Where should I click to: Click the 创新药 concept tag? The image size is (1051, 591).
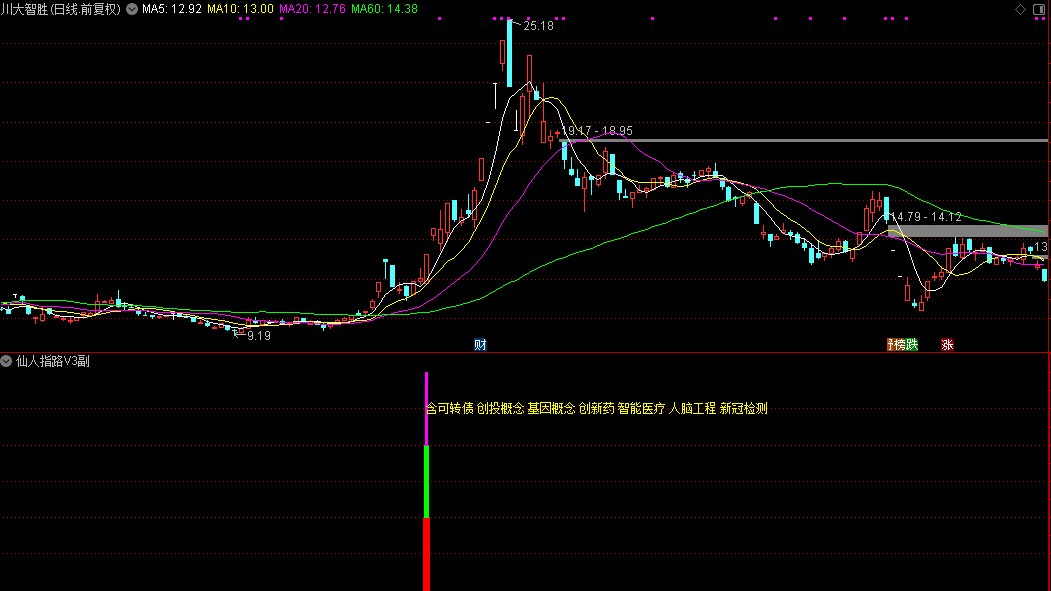coord(596,408)
